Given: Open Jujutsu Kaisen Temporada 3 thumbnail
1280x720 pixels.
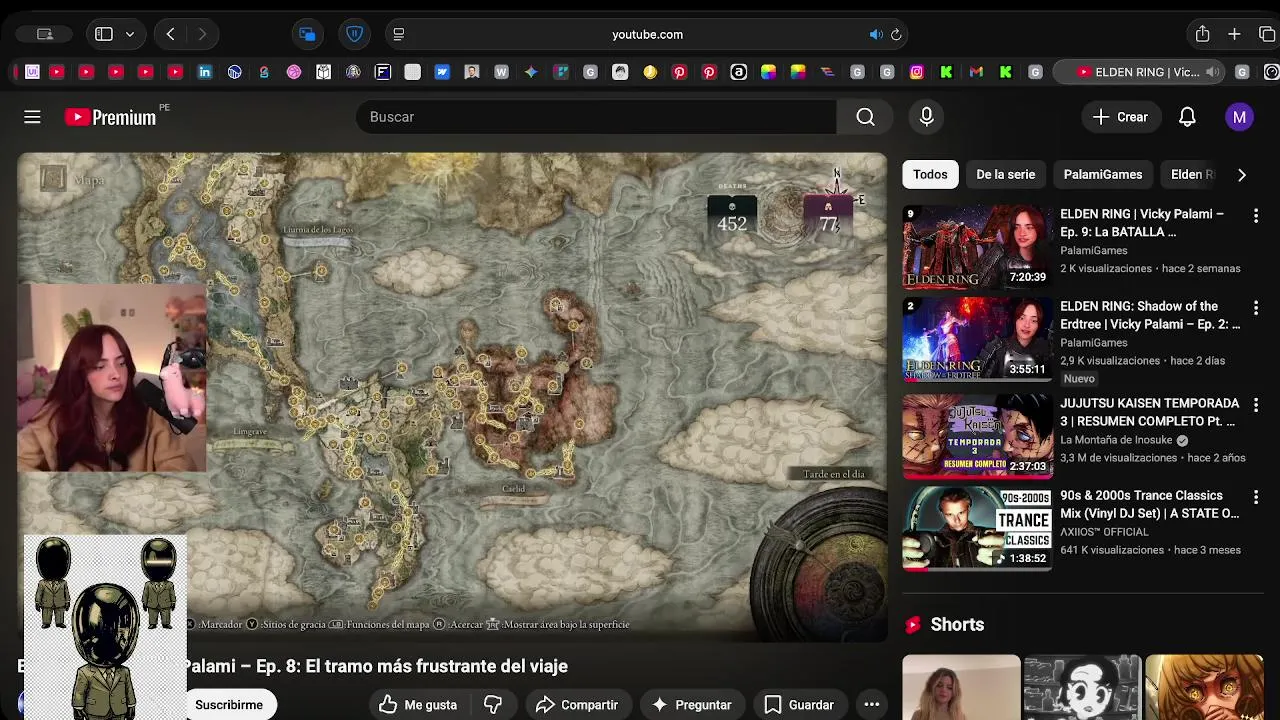Looking at the screenshot, I should [977, 437].
